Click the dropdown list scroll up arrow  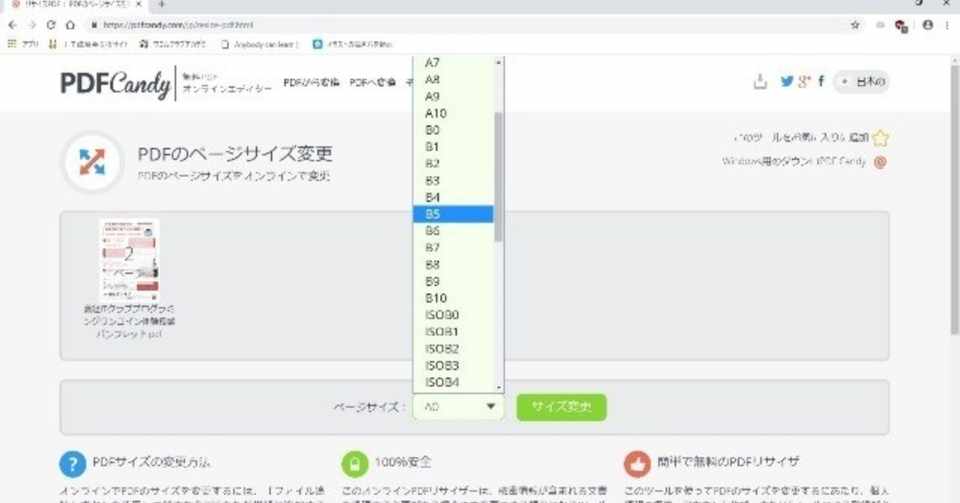point(498,62)
